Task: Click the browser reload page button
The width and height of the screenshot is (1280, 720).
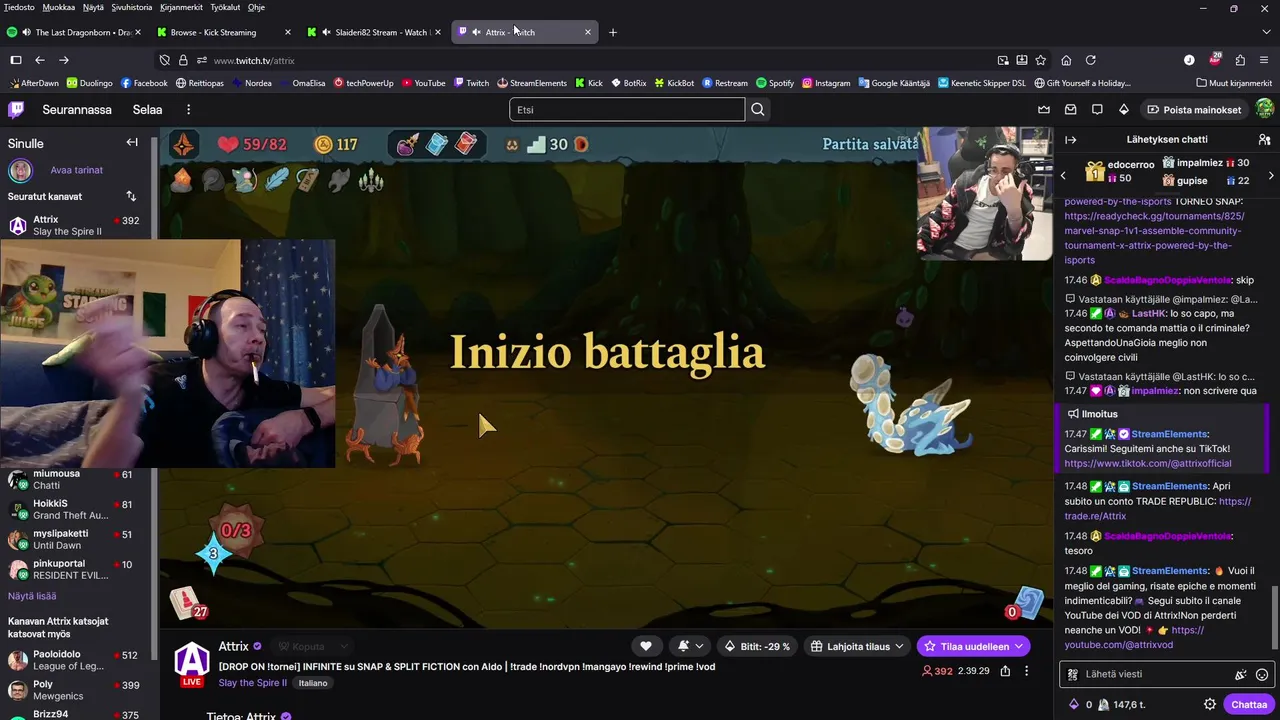Action: pos(1091,60)
